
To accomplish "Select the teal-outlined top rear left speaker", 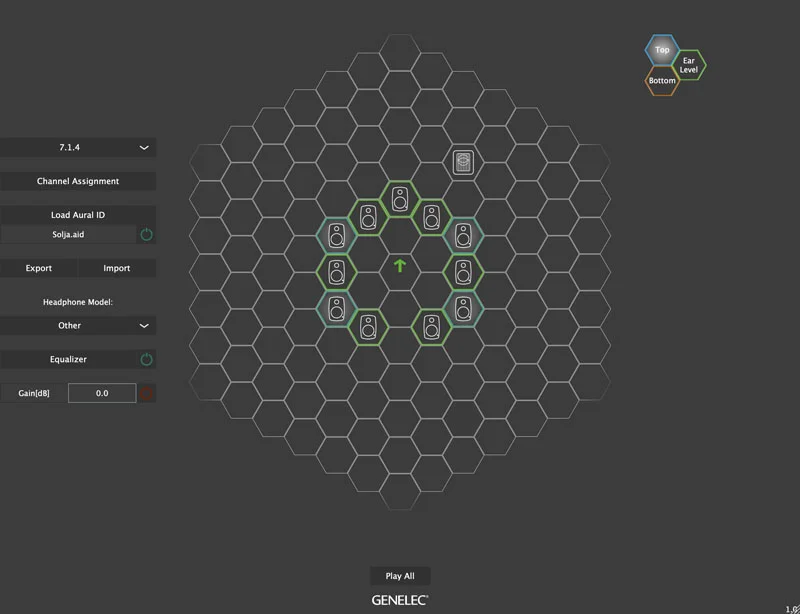I will [336, 309].
